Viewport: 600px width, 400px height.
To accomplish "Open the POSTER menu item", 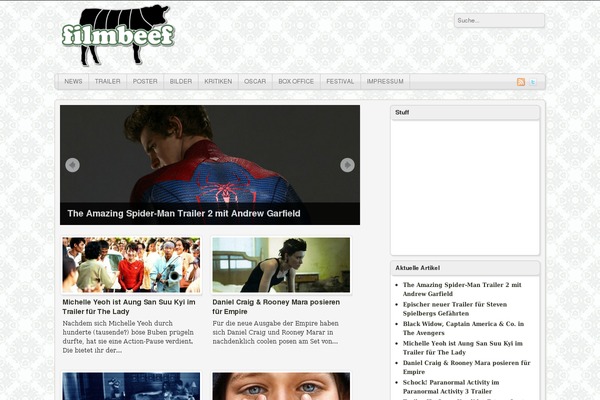I will coord(145,82).
